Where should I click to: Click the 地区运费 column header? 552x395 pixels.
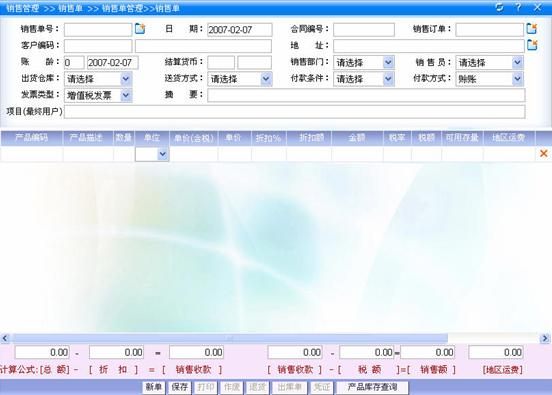pyautogui.click(x=509, y=138)
